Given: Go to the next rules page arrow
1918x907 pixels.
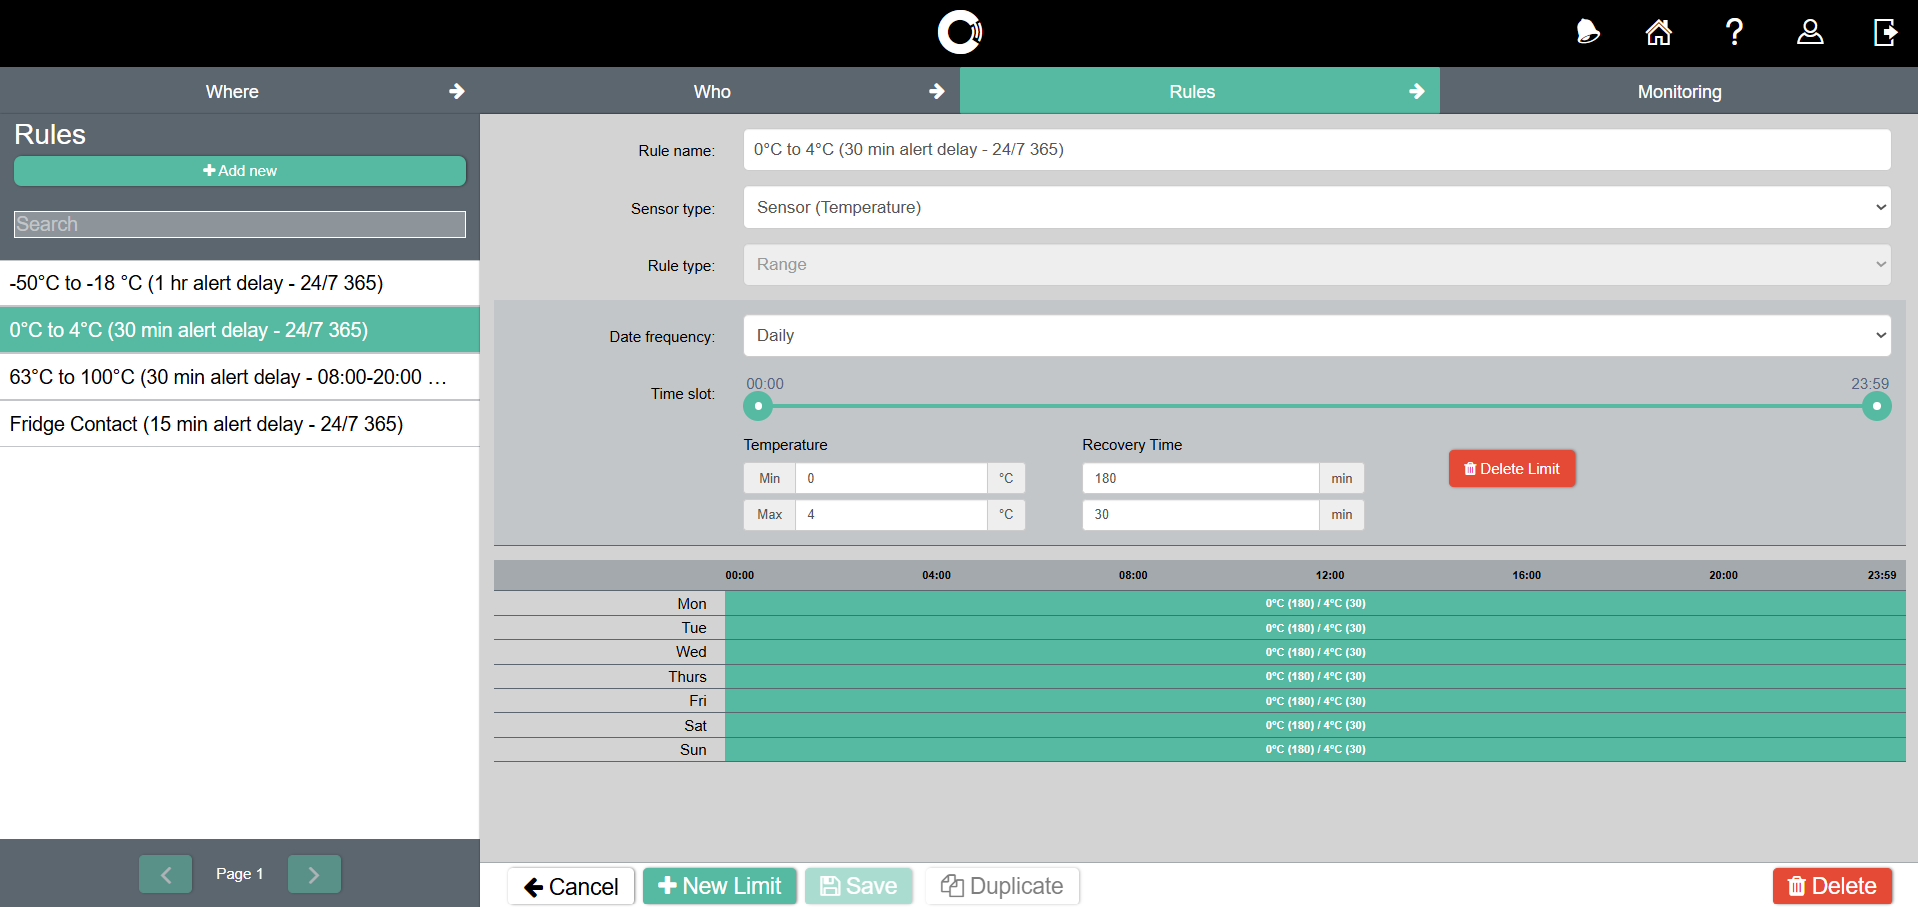Looking at the screenshot, I should pyautogui.click(x=314, y=874).
